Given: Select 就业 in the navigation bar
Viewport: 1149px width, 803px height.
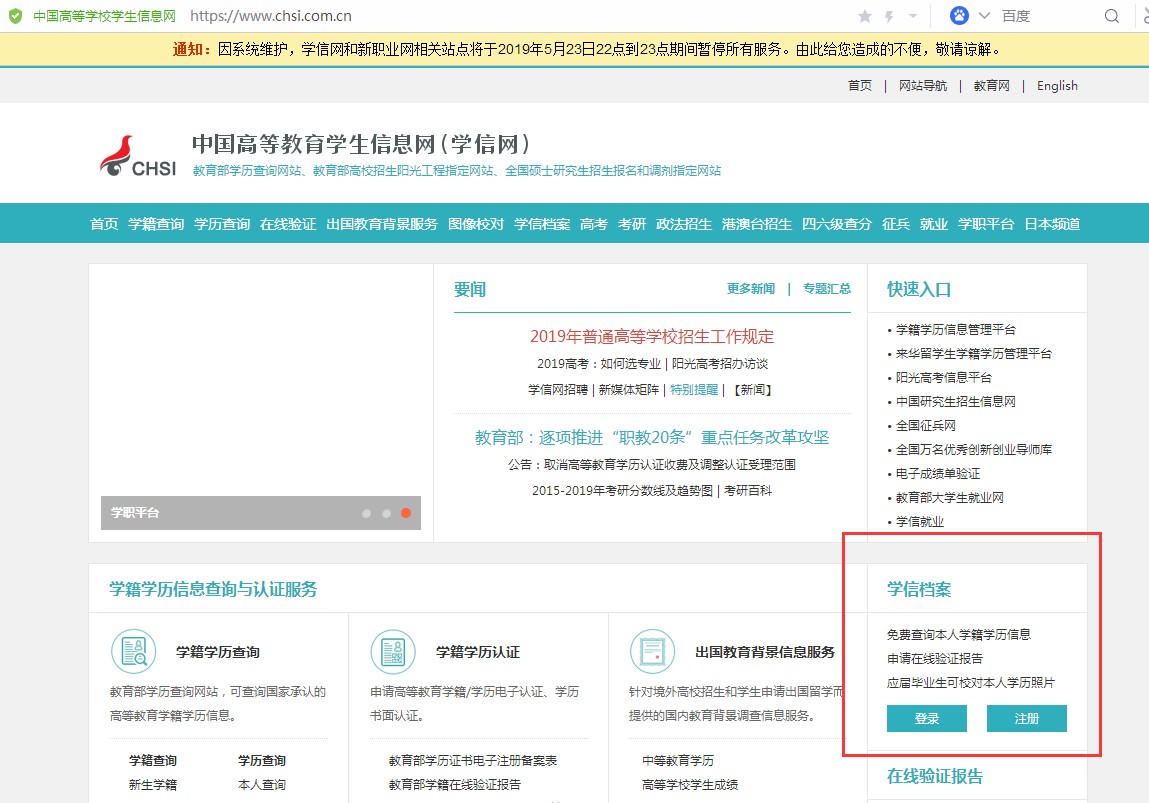Looking at the screenshot, I should tap(934, 224).
